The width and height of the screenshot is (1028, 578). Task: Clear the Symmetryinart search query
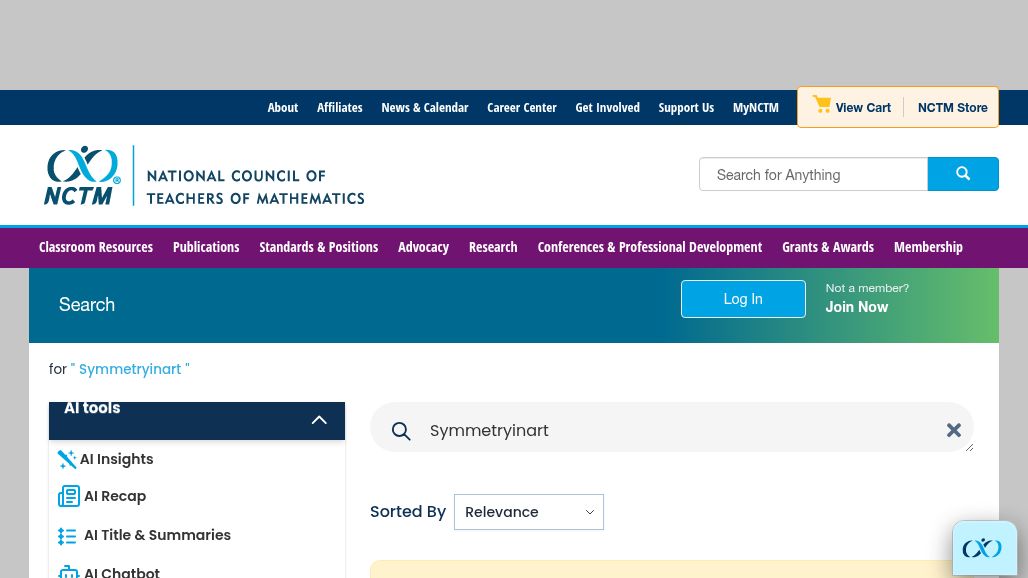953,430
